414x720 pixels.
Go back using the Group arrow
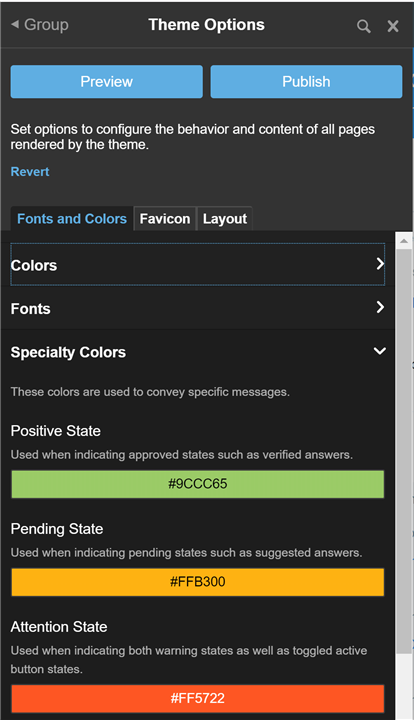click(x=40, y=25)
